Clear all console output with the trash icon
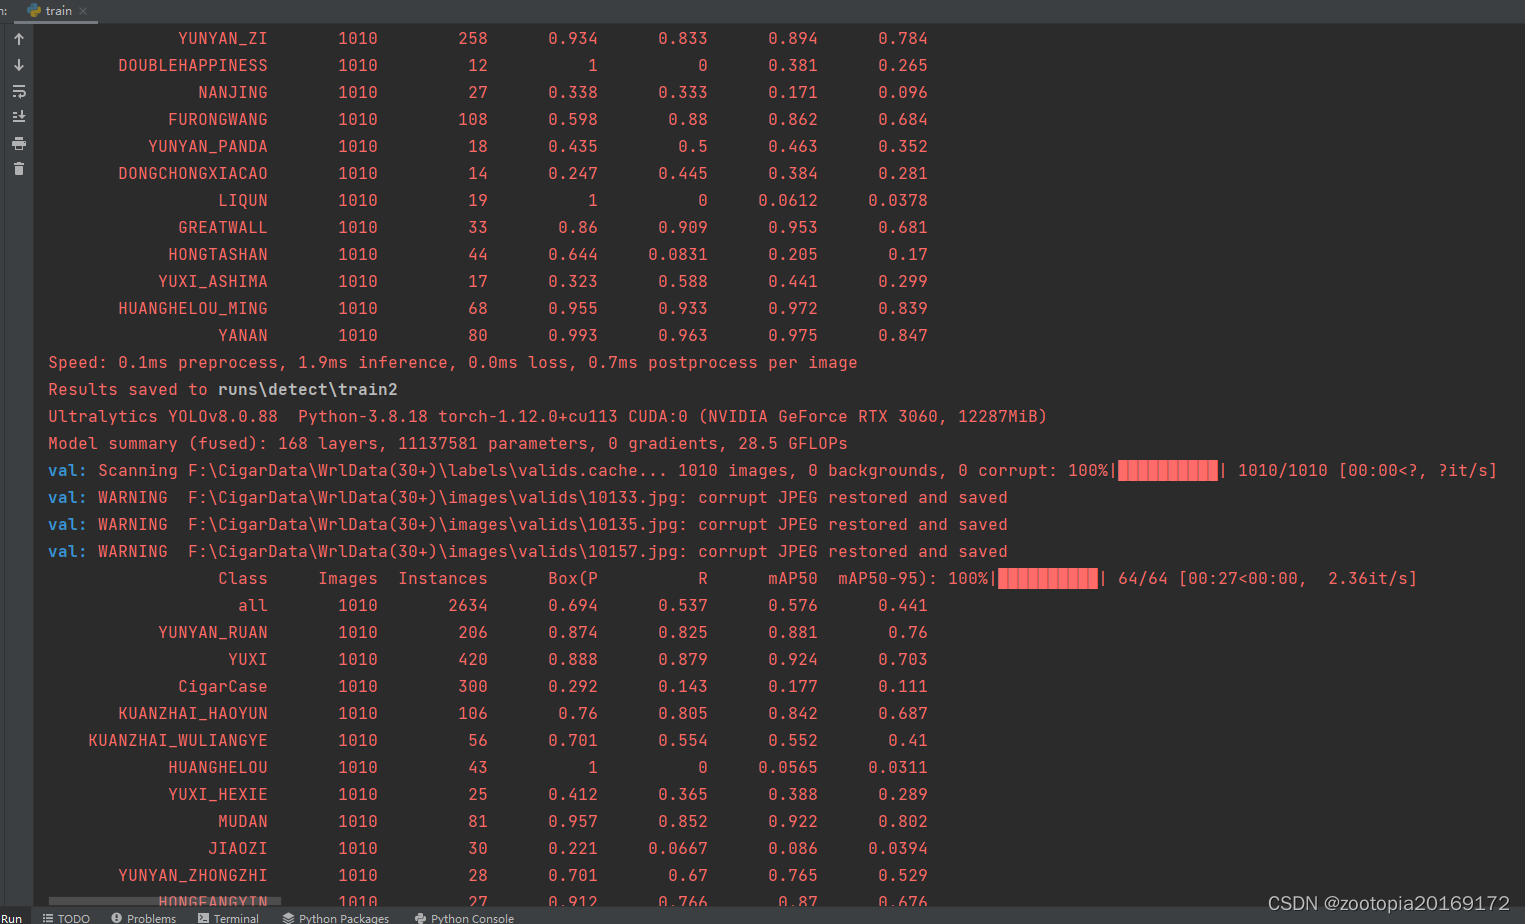 18,169
